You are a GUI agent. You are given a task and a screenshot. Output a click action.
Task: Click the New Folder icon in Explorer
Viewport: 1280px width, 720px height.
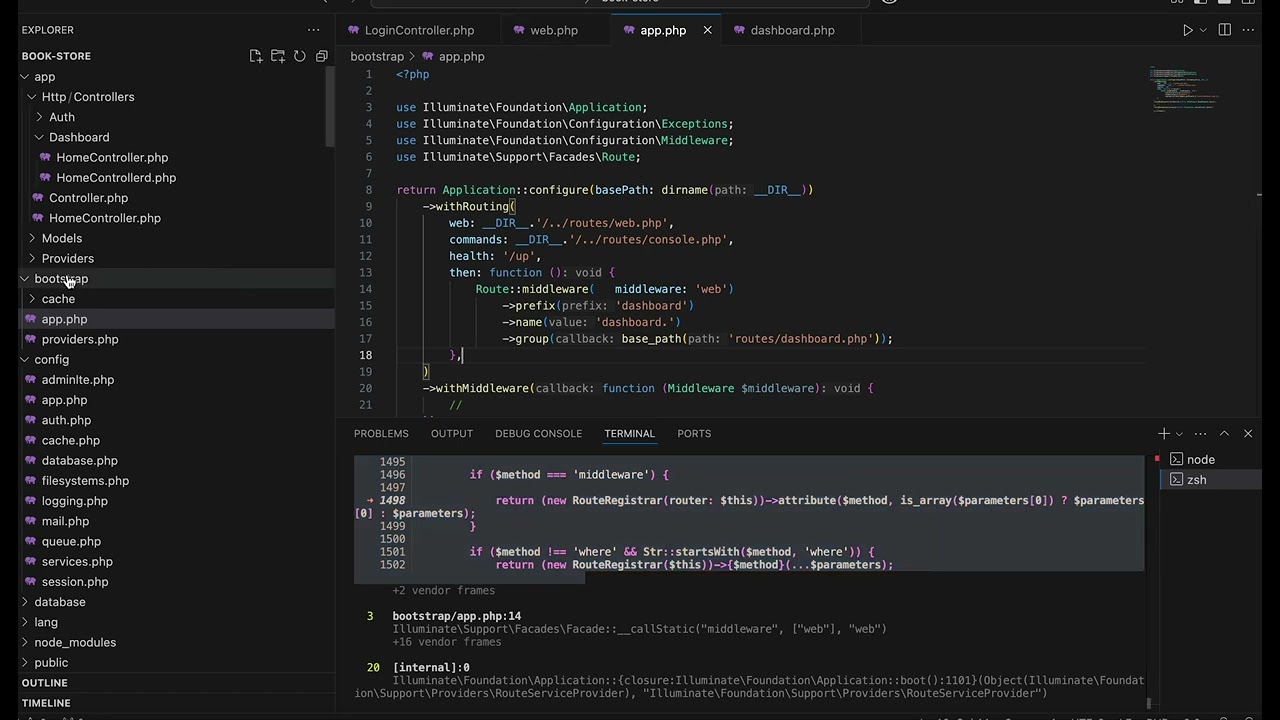[x=278, y=56]
